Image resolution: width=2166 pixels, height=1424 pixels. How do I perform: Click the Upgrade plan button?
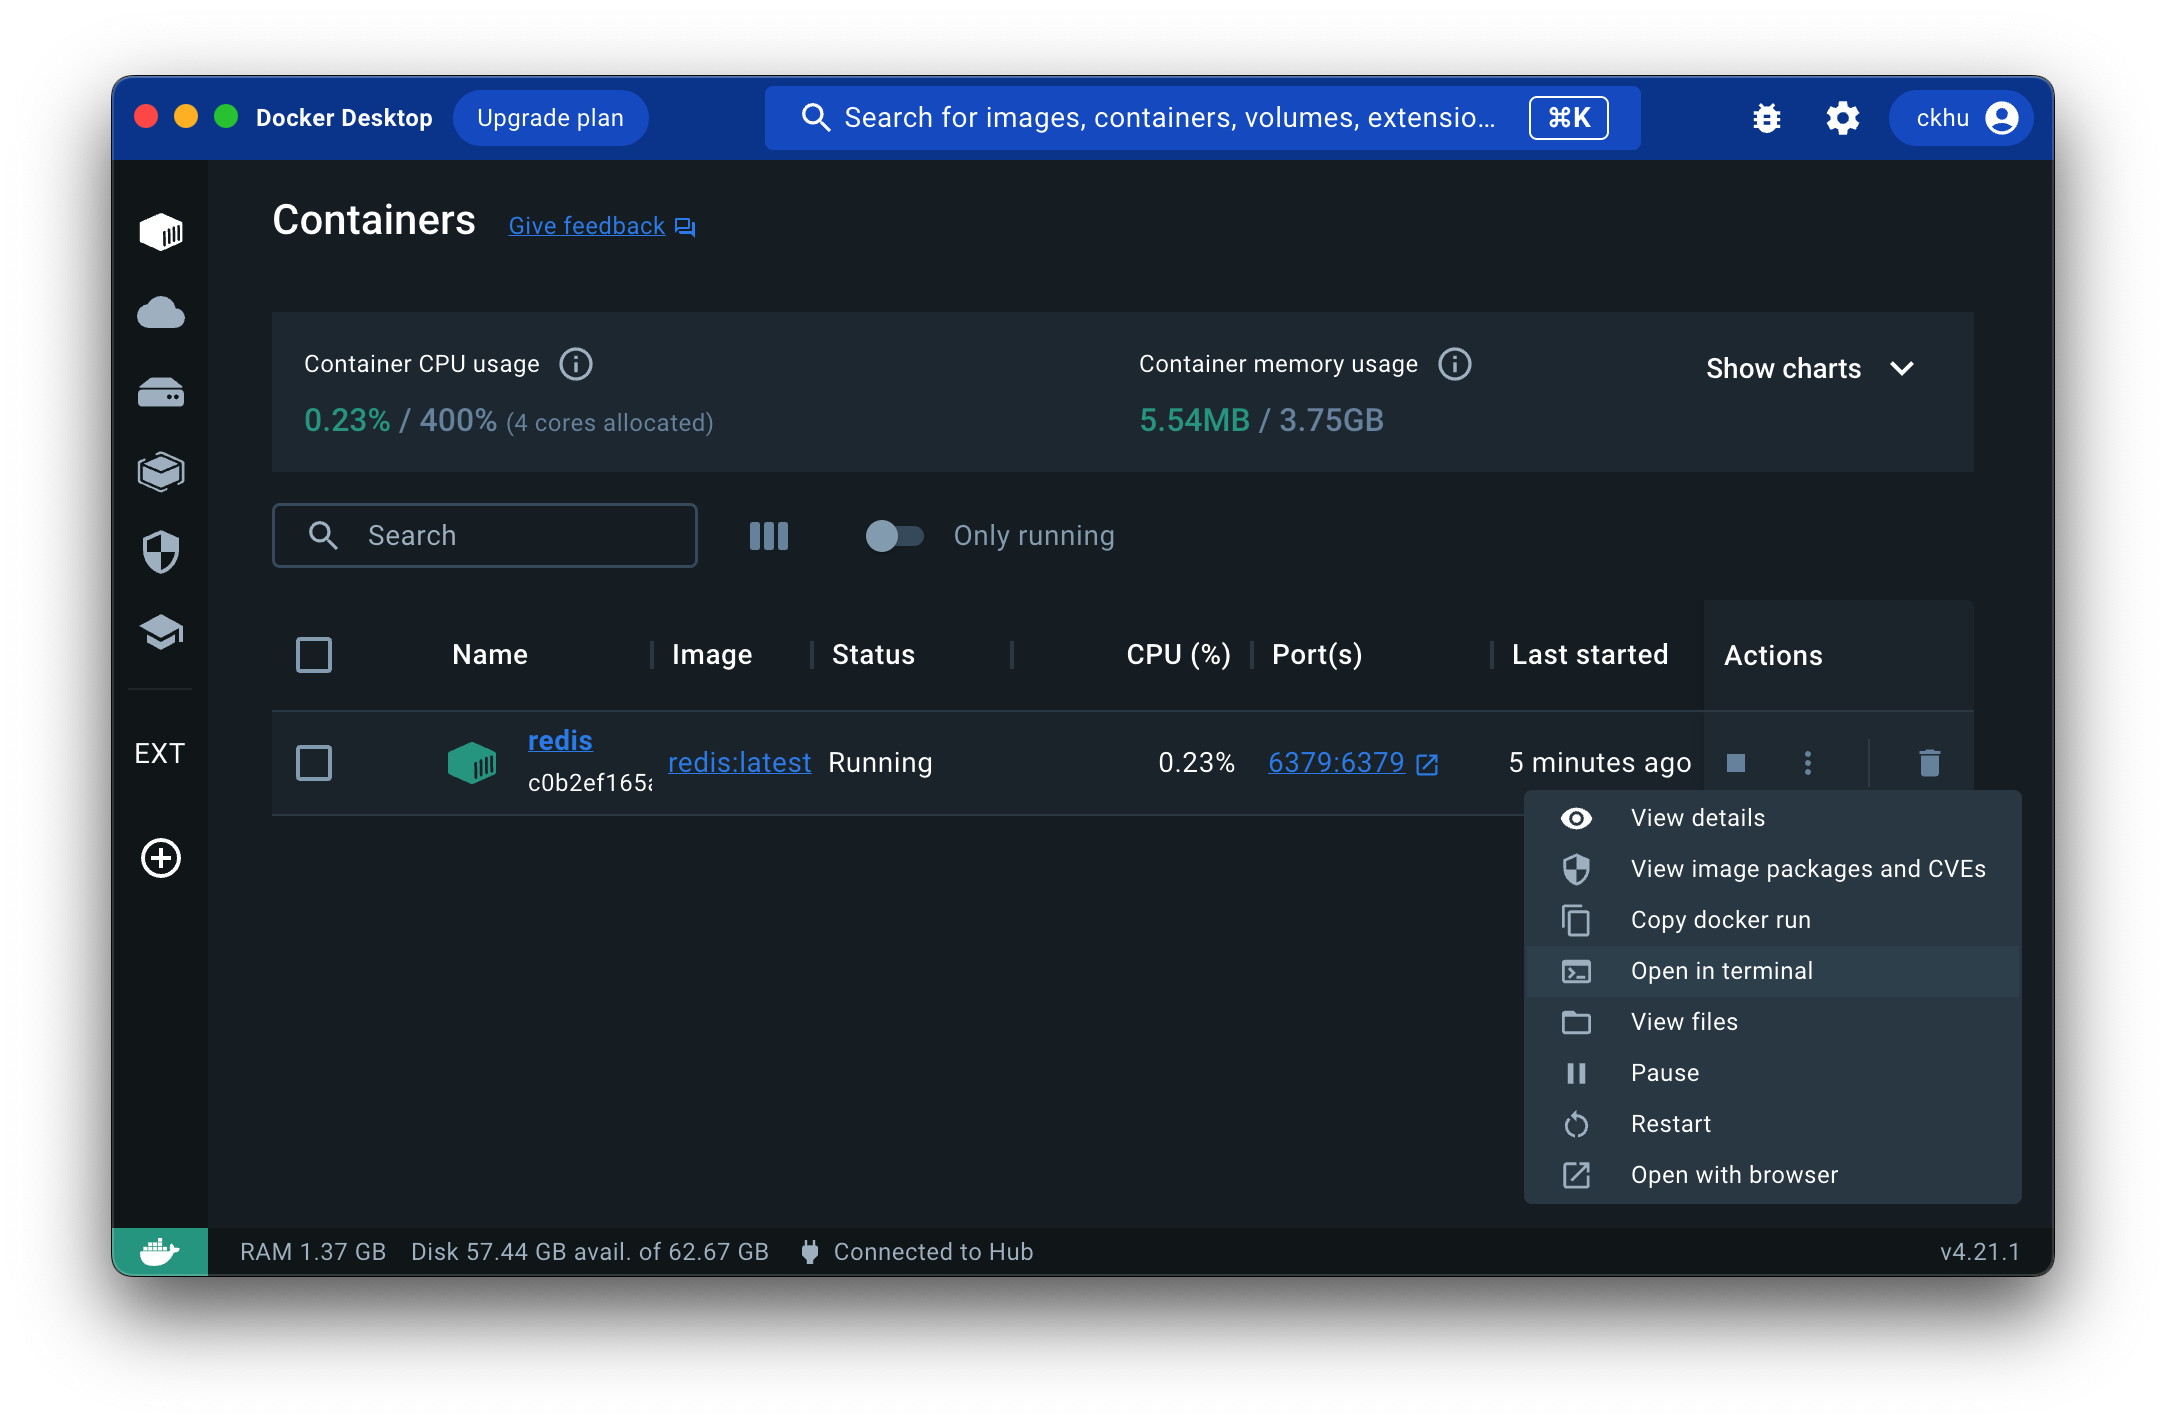(x=550, y=118)
